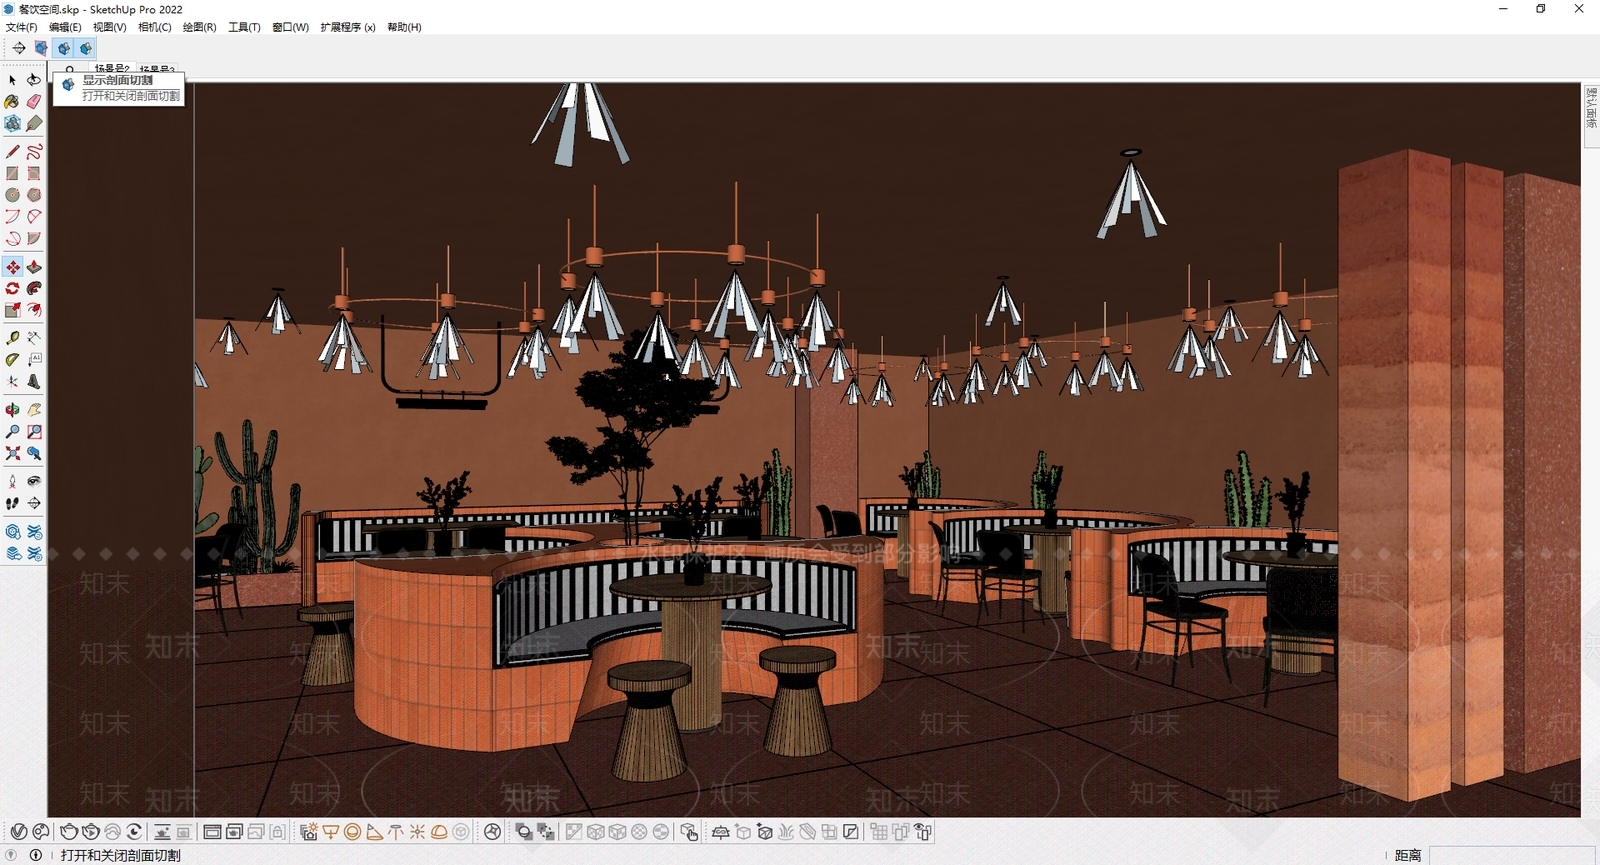This screenshot has width=1600, height=865.
Task: Pick the Follow Me tool
Action: [34, 289]
